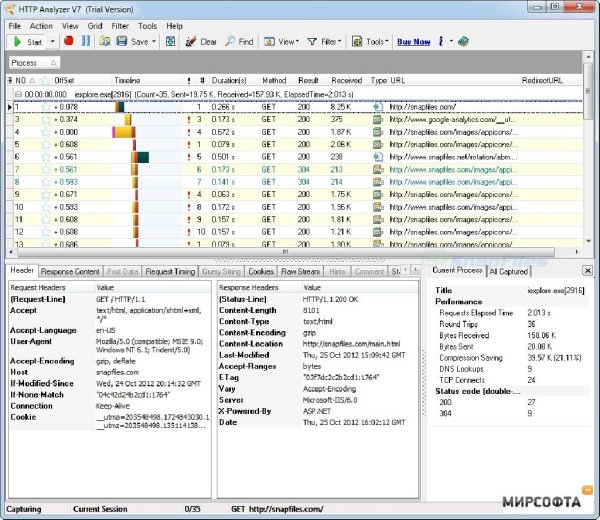600x520 pixels.
Task: Open the Help menu
Action: [174, 26]
